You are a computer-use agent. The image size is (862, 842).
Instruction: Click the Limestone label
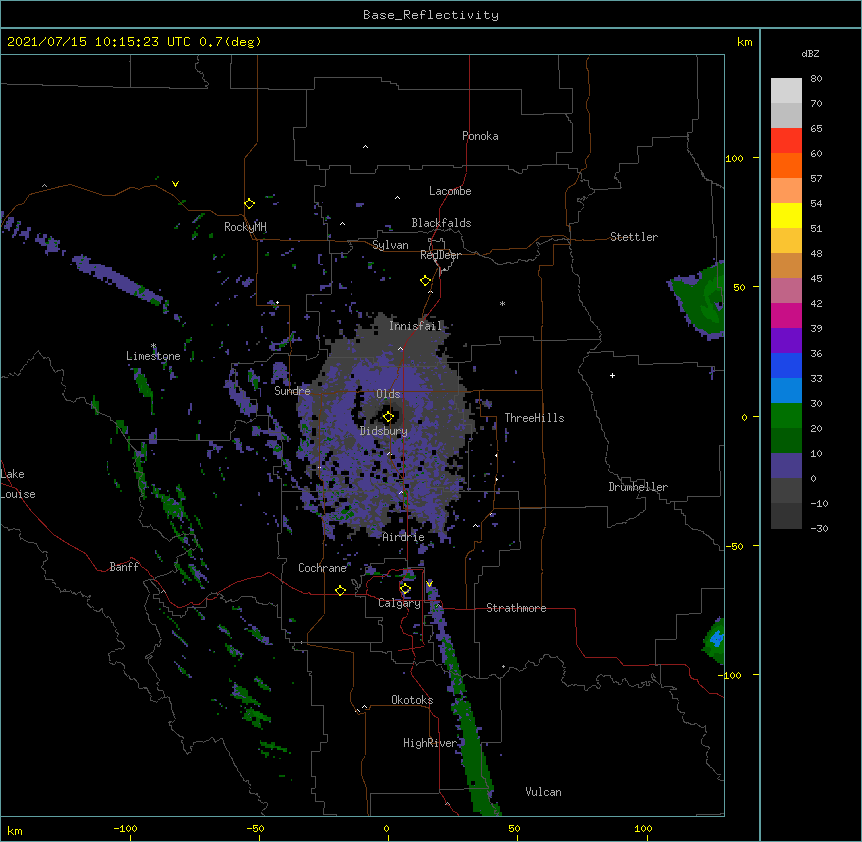pos(153,356)
